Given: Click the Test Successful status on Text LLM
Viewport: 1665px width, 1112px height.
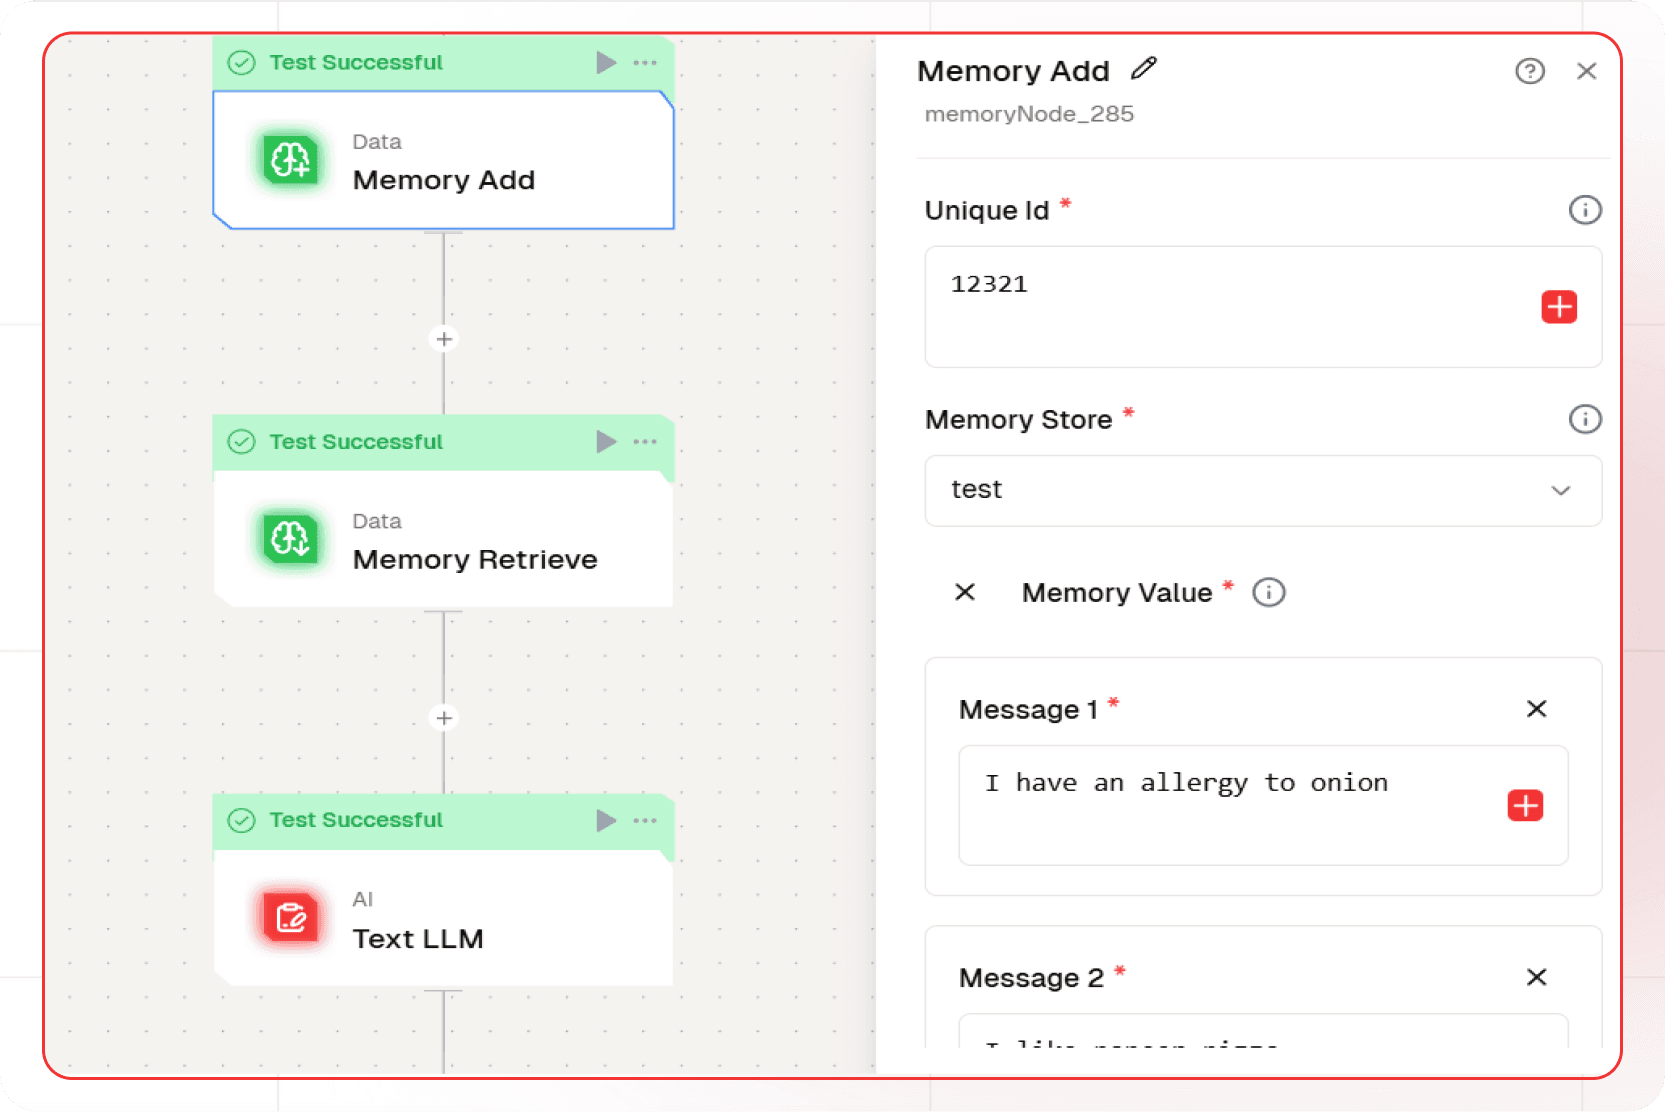Looking at the screenshot, I should click(x=356, y=820).
